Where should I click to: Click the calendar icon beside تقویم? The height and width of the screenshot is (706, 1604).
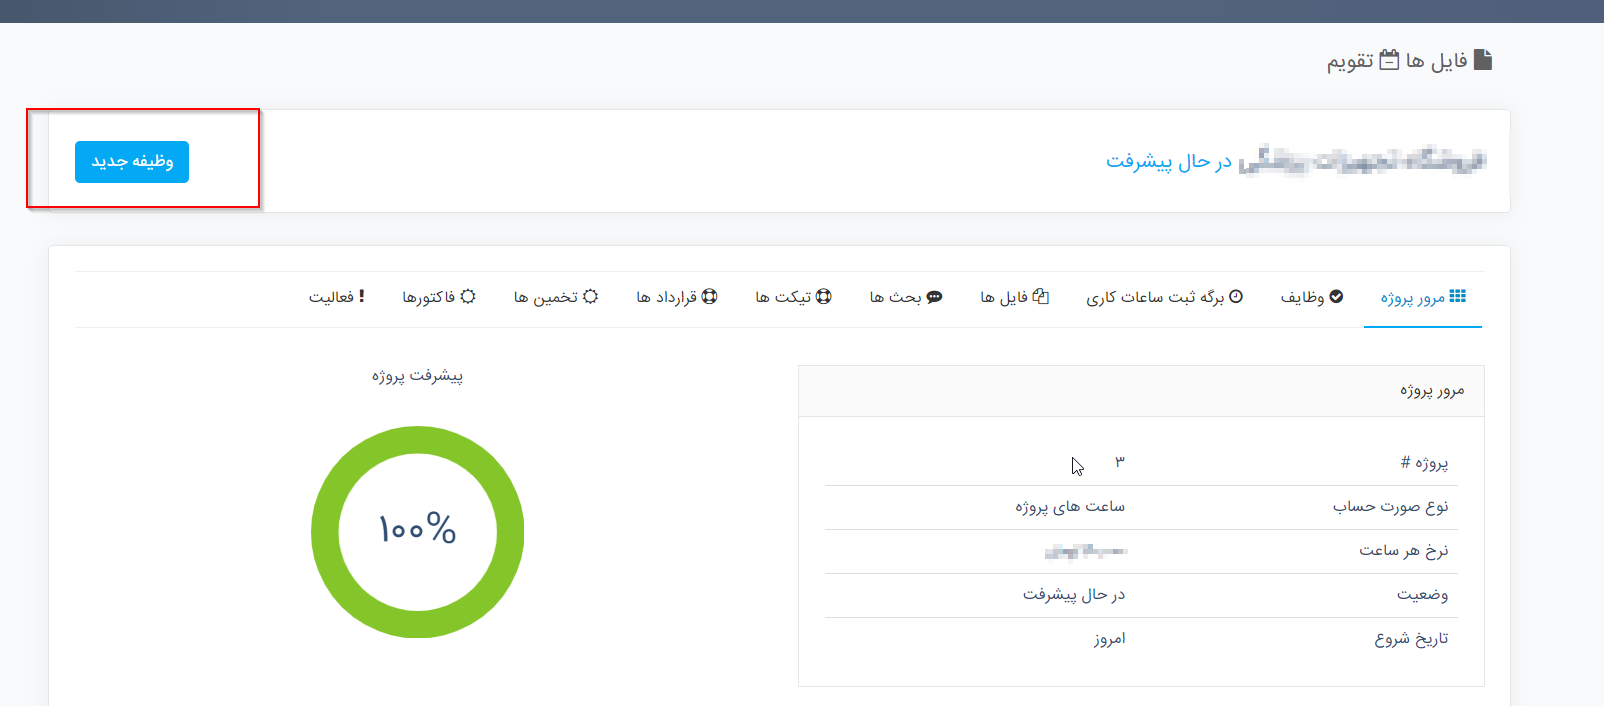[x=1389, y=60]
